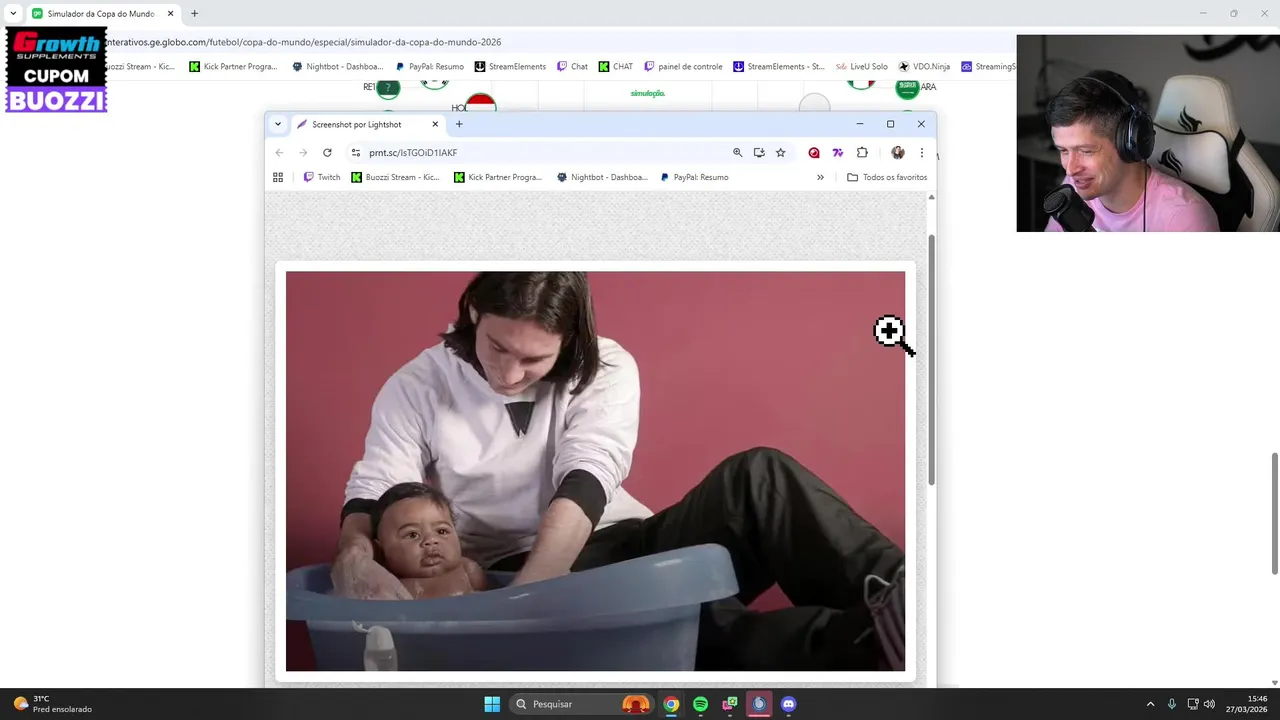Click the Pesquisar taskbar search box
Screen dimensions: 1280x720
pos(581,704)
